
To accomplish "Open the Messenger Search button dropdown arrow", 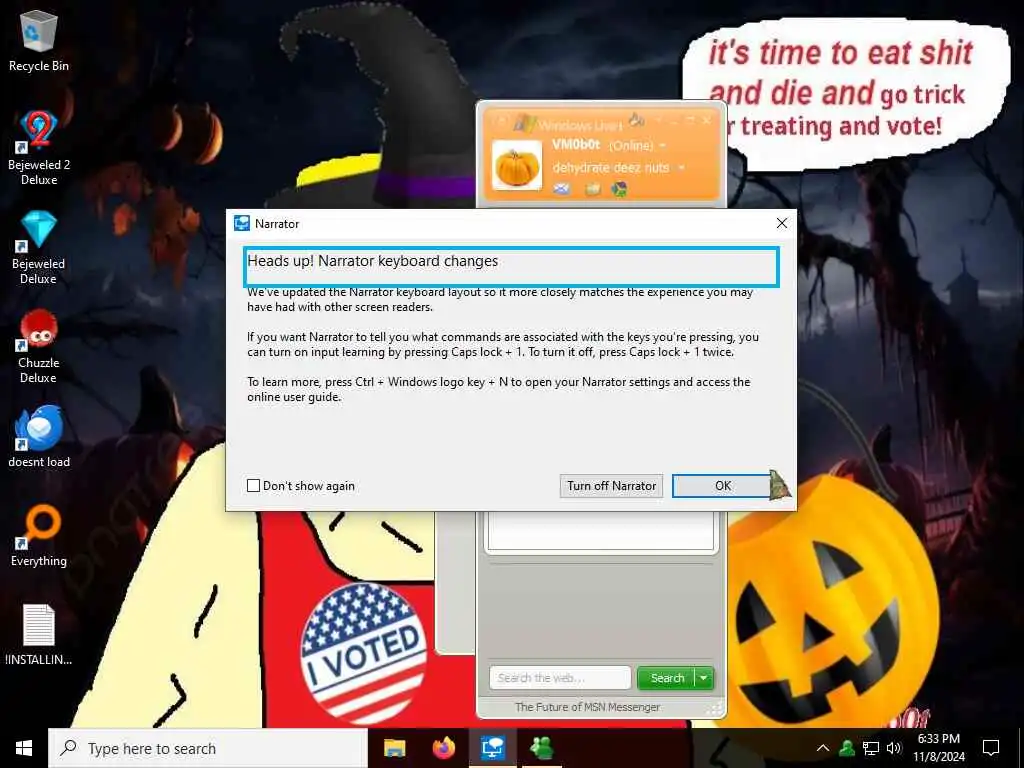I will point(704,678).
